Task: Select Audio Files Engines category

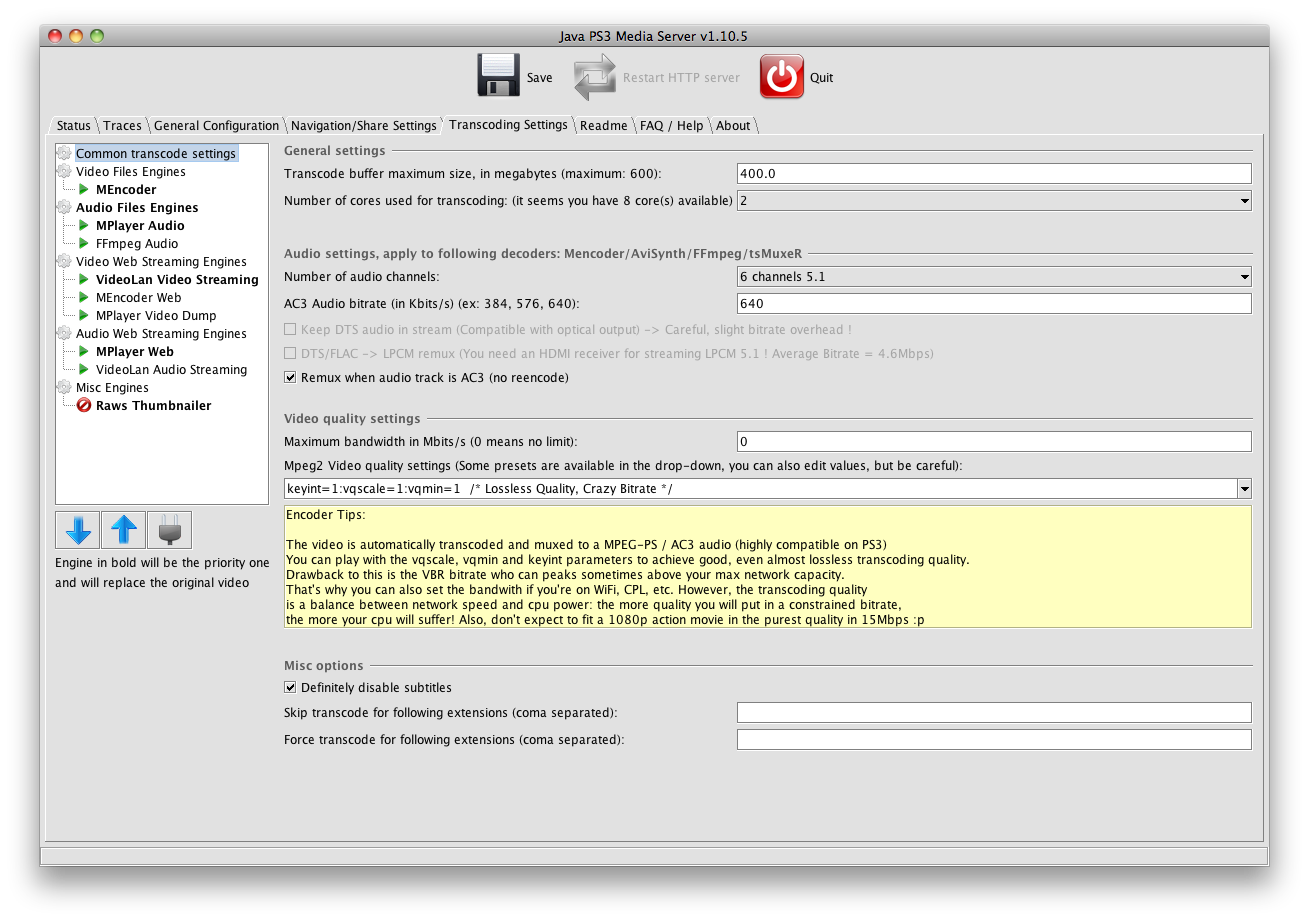Action: tap(137, 208)
